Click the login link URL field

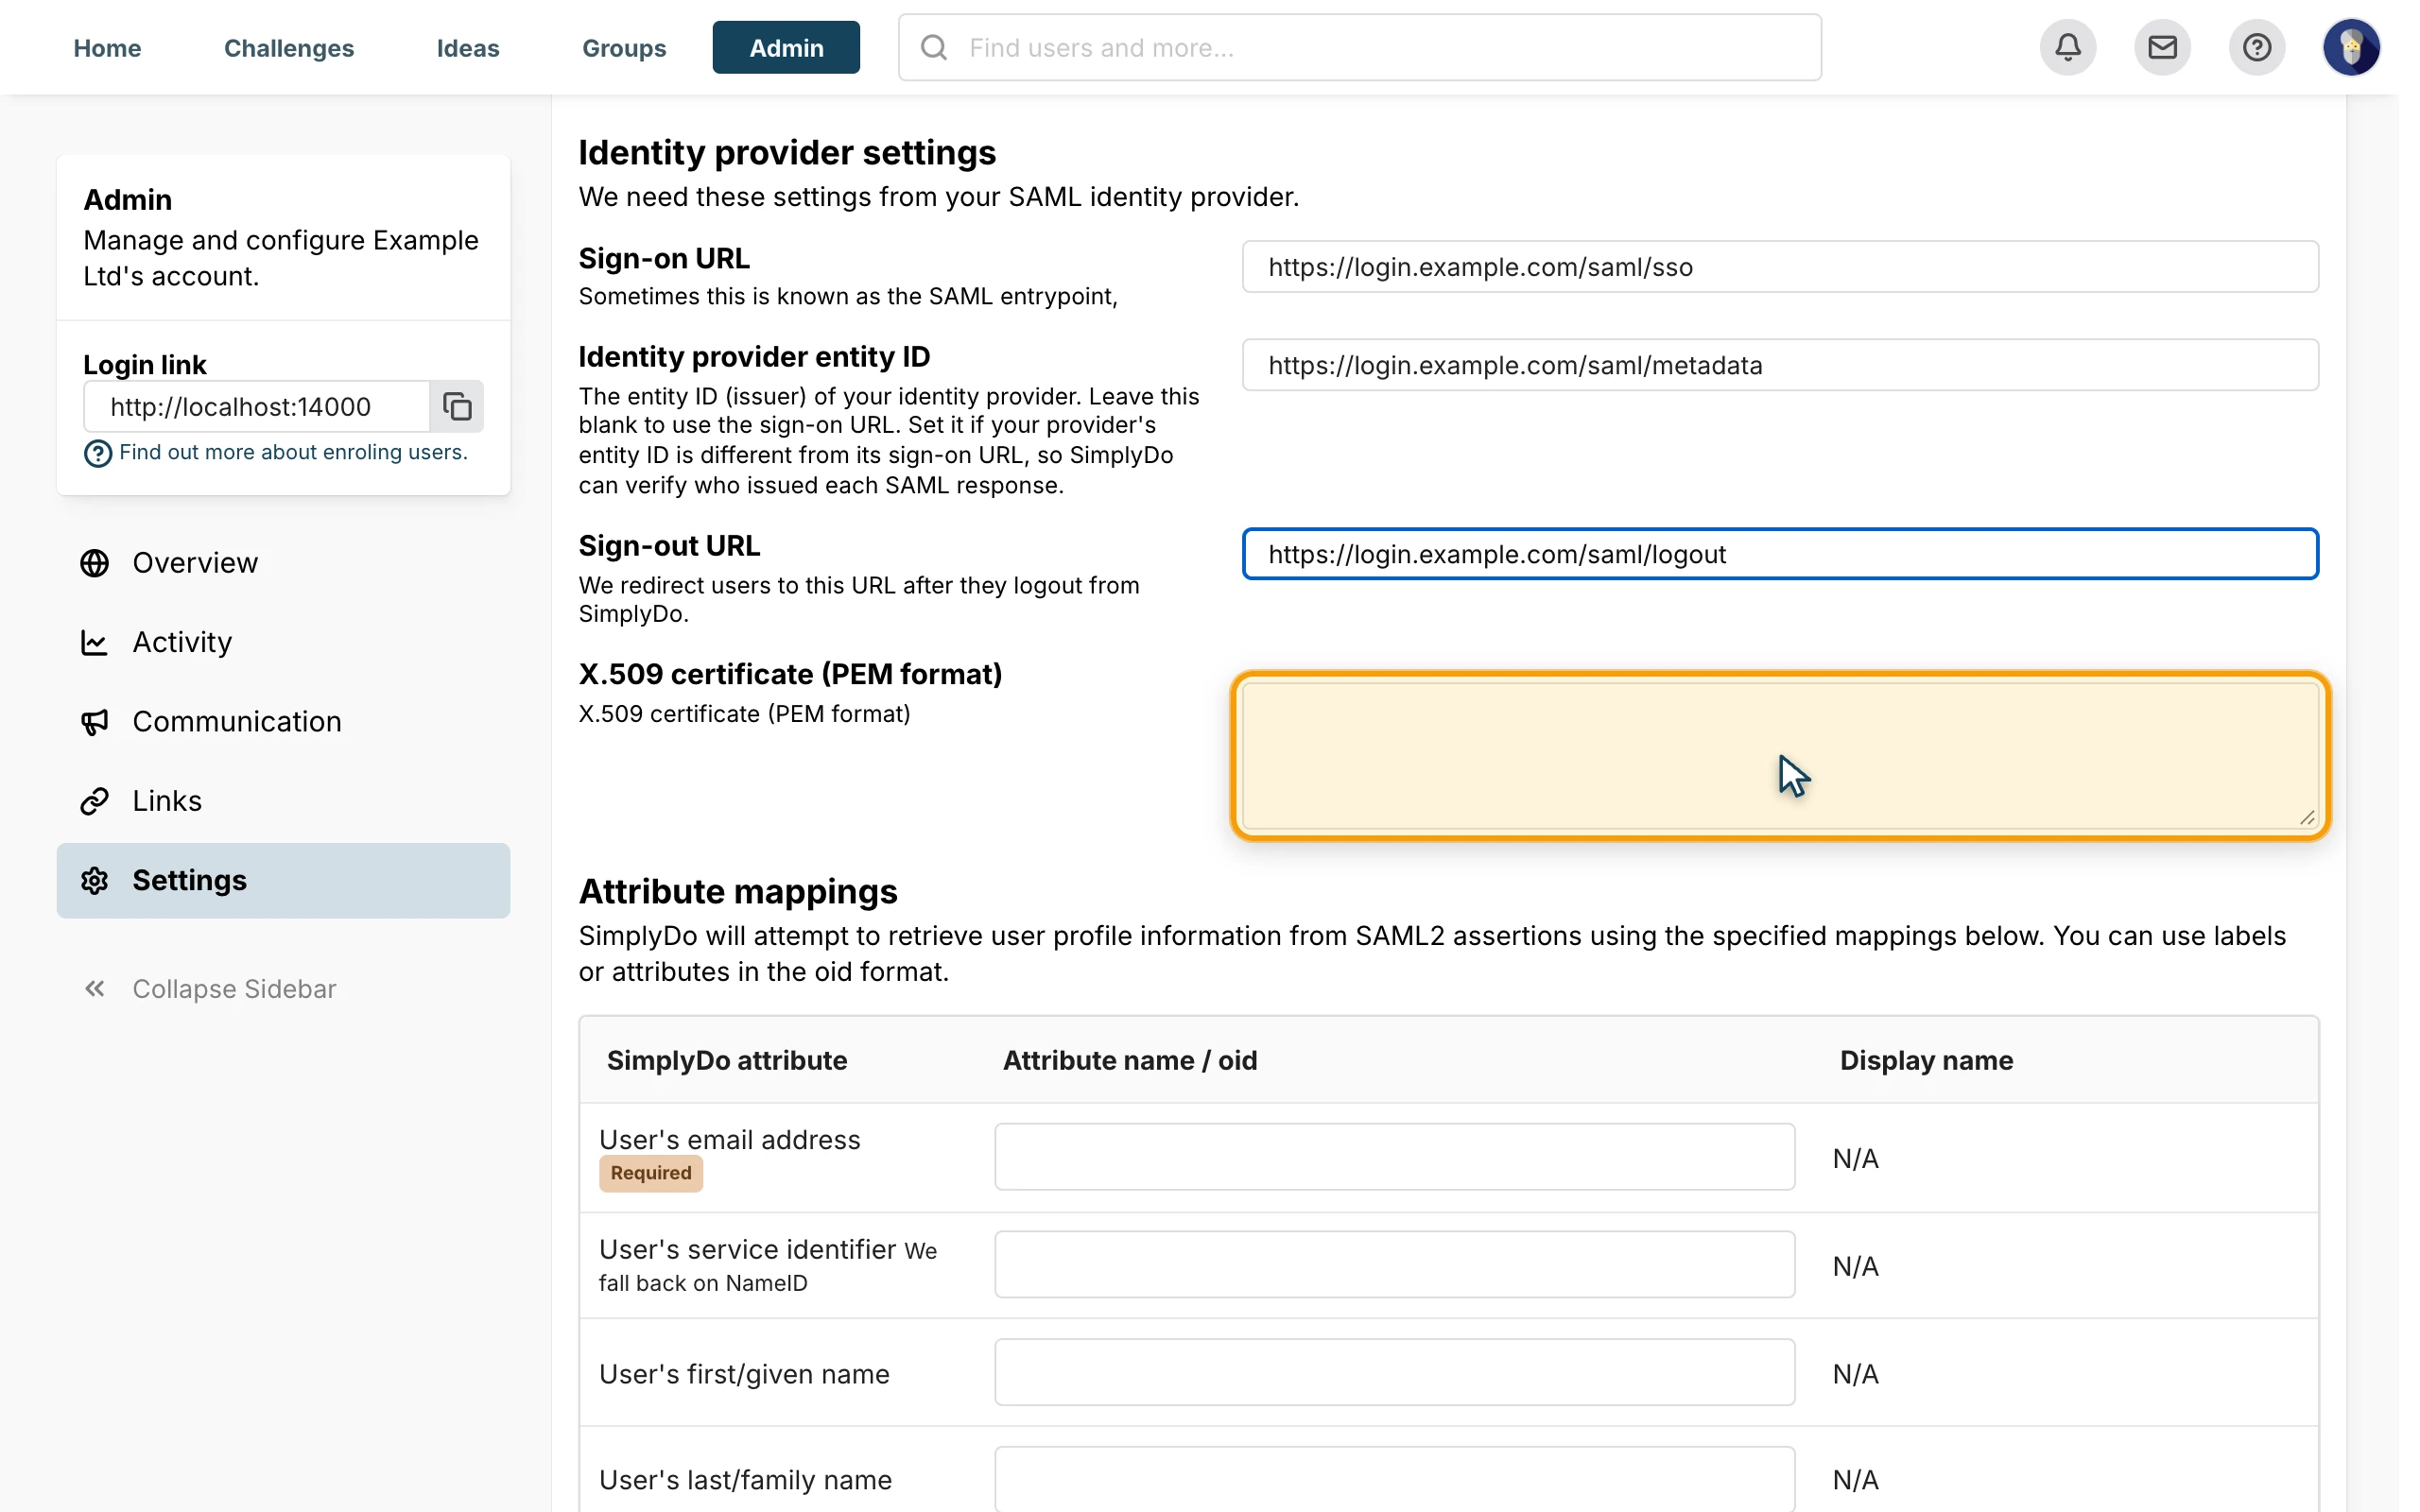pos(257,406)
